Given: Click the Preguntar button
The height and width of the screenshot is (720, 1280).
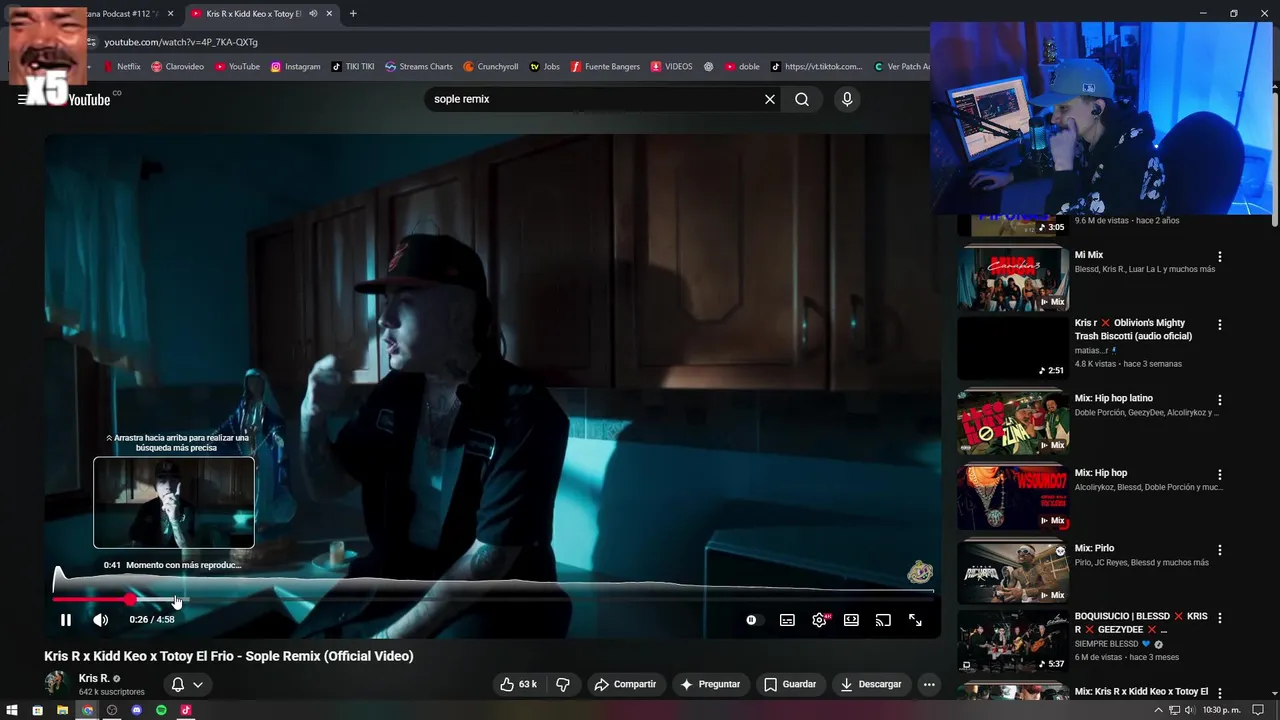Looking at the screenshot, I should (x=710, y=684).
